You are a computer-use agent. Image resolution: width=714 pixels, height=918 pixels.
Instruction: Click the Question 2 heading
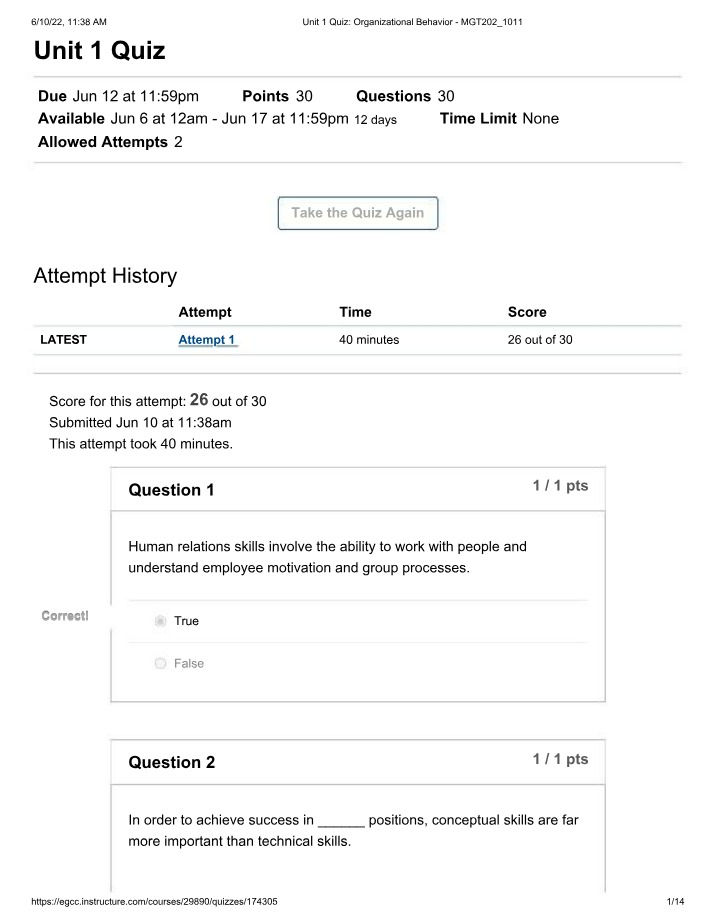click(171, 762)
